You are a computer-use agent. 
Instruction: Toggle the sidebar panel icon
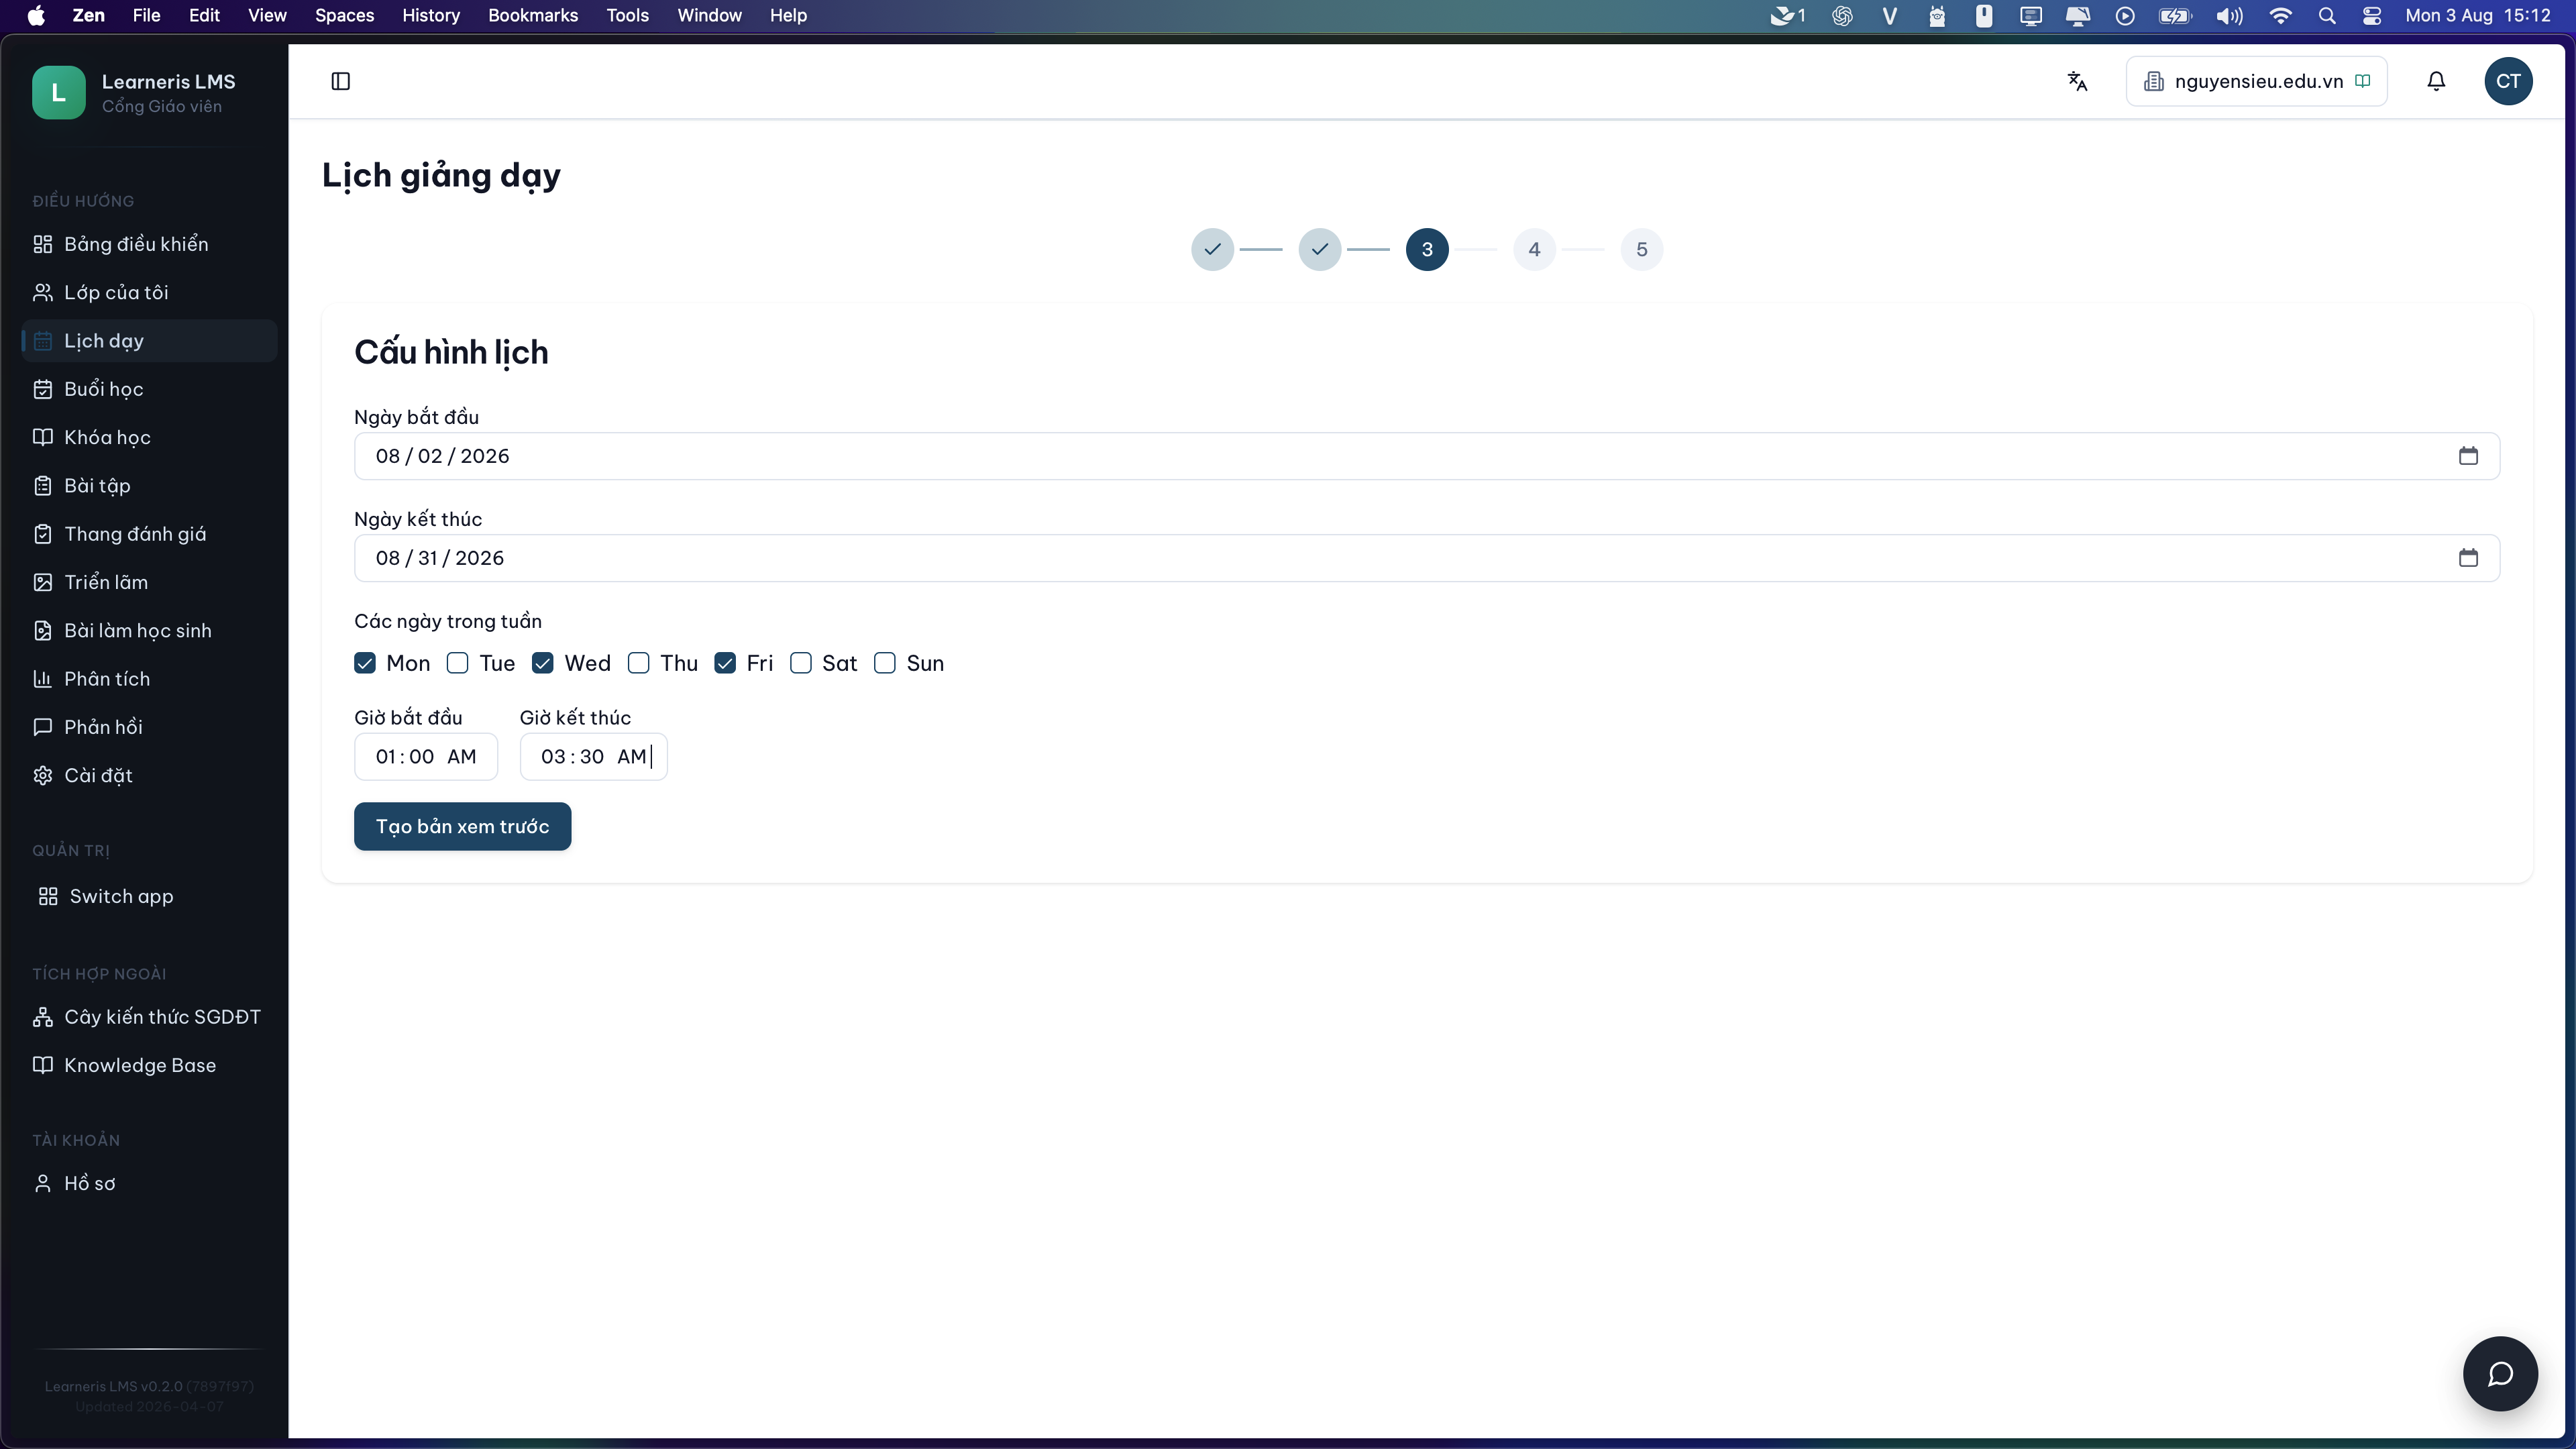340,81
